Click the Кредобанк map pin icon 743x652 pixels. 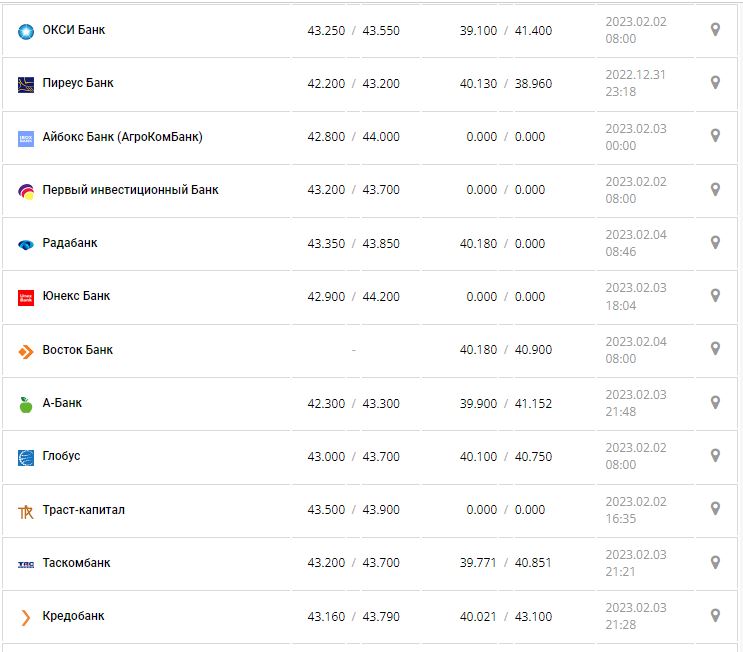715,616
